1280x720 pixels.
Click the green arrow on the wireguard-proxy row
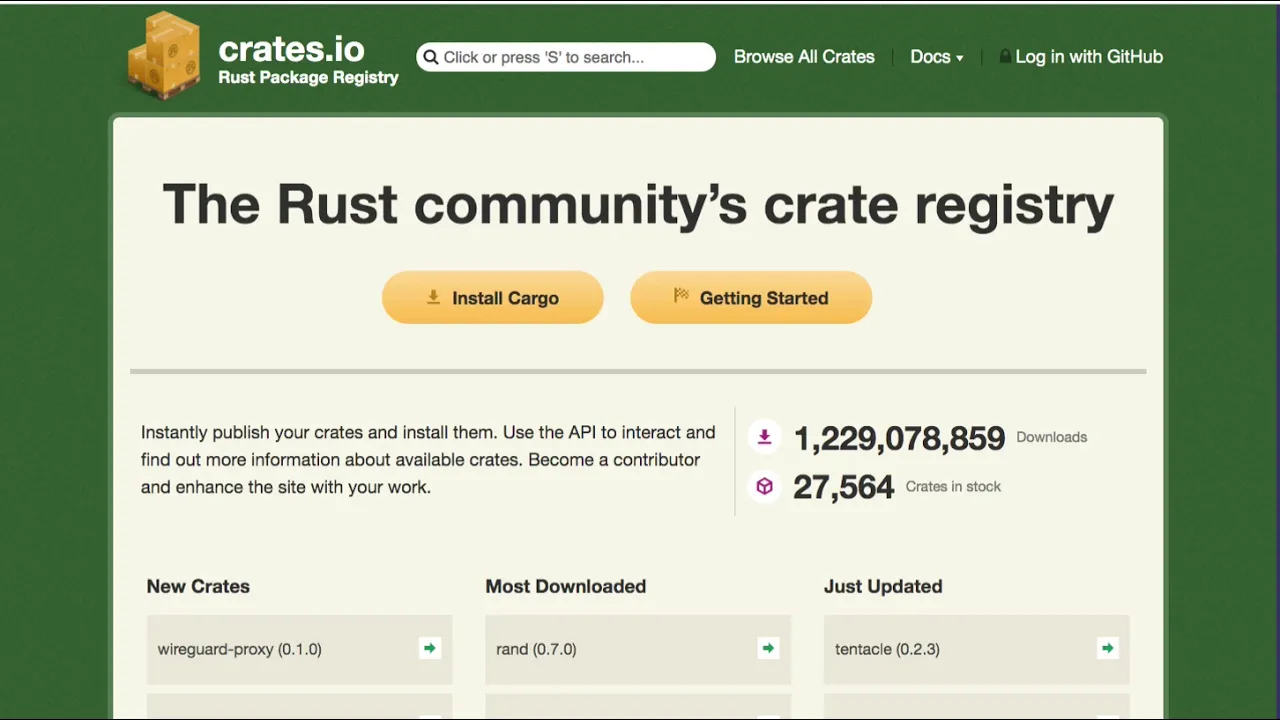coord(430,649)
